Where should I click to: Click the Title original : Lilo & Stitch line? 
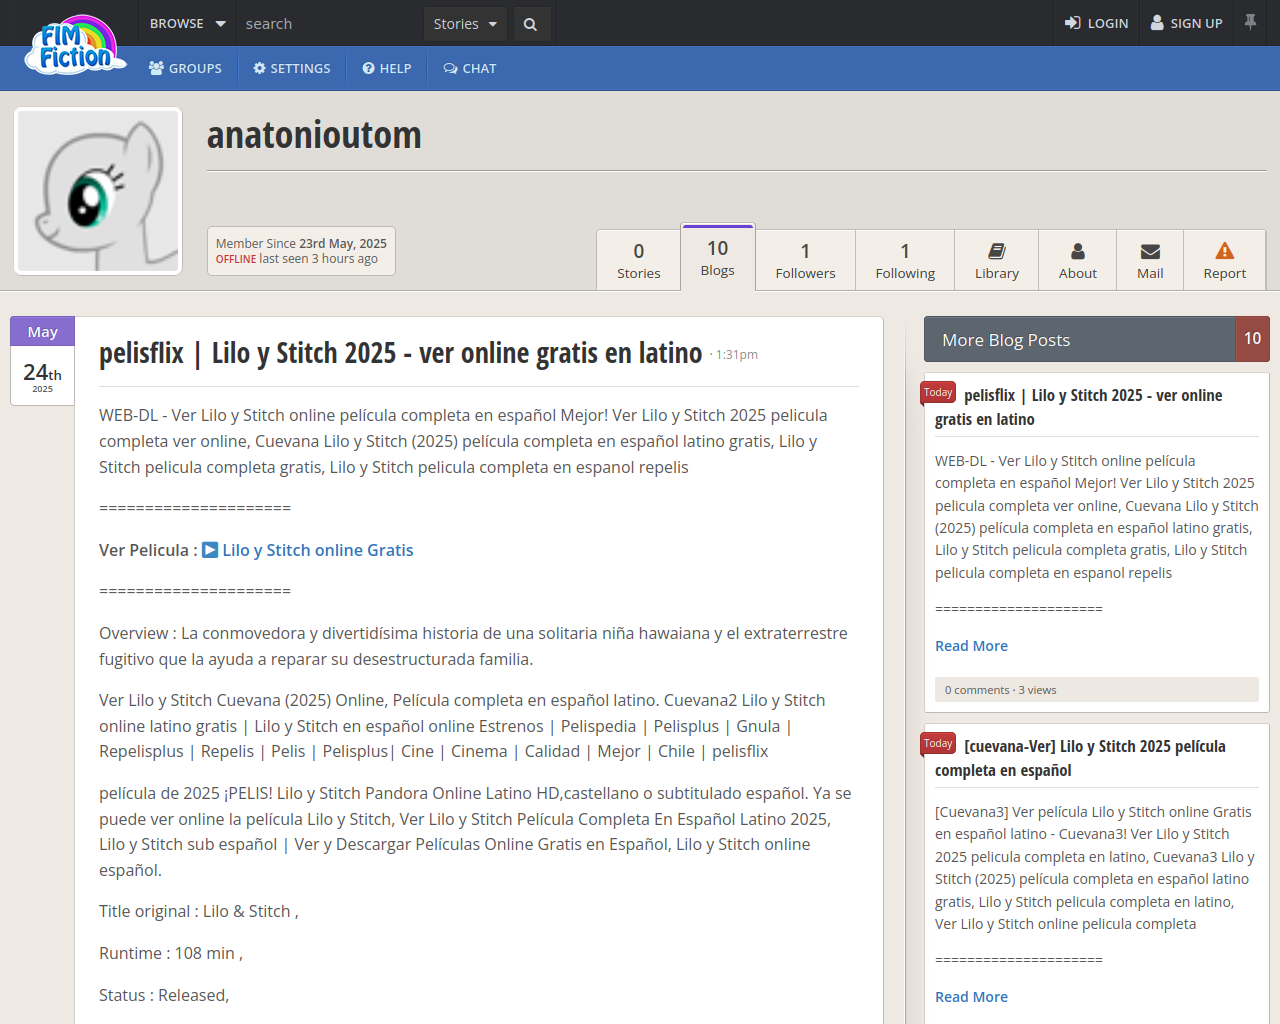coord(199,911)
